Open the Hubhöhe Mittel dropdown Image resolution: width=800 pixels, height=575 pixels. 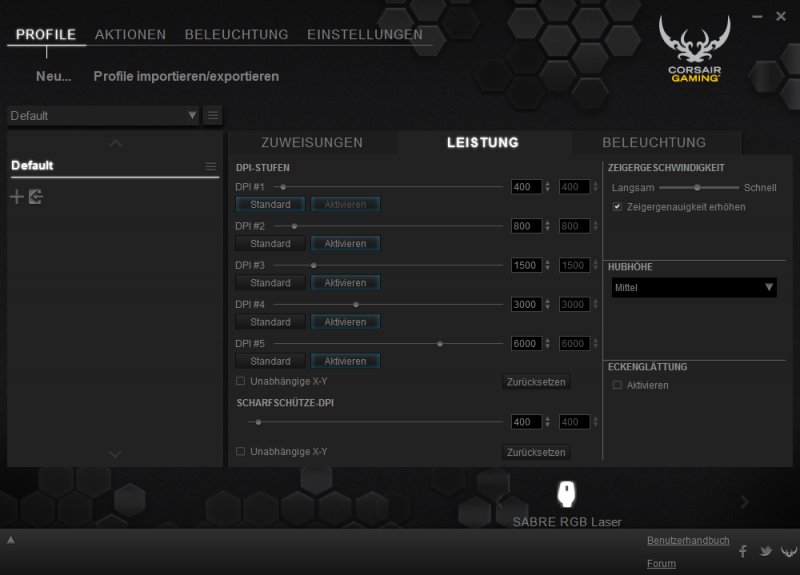point(694,288)
